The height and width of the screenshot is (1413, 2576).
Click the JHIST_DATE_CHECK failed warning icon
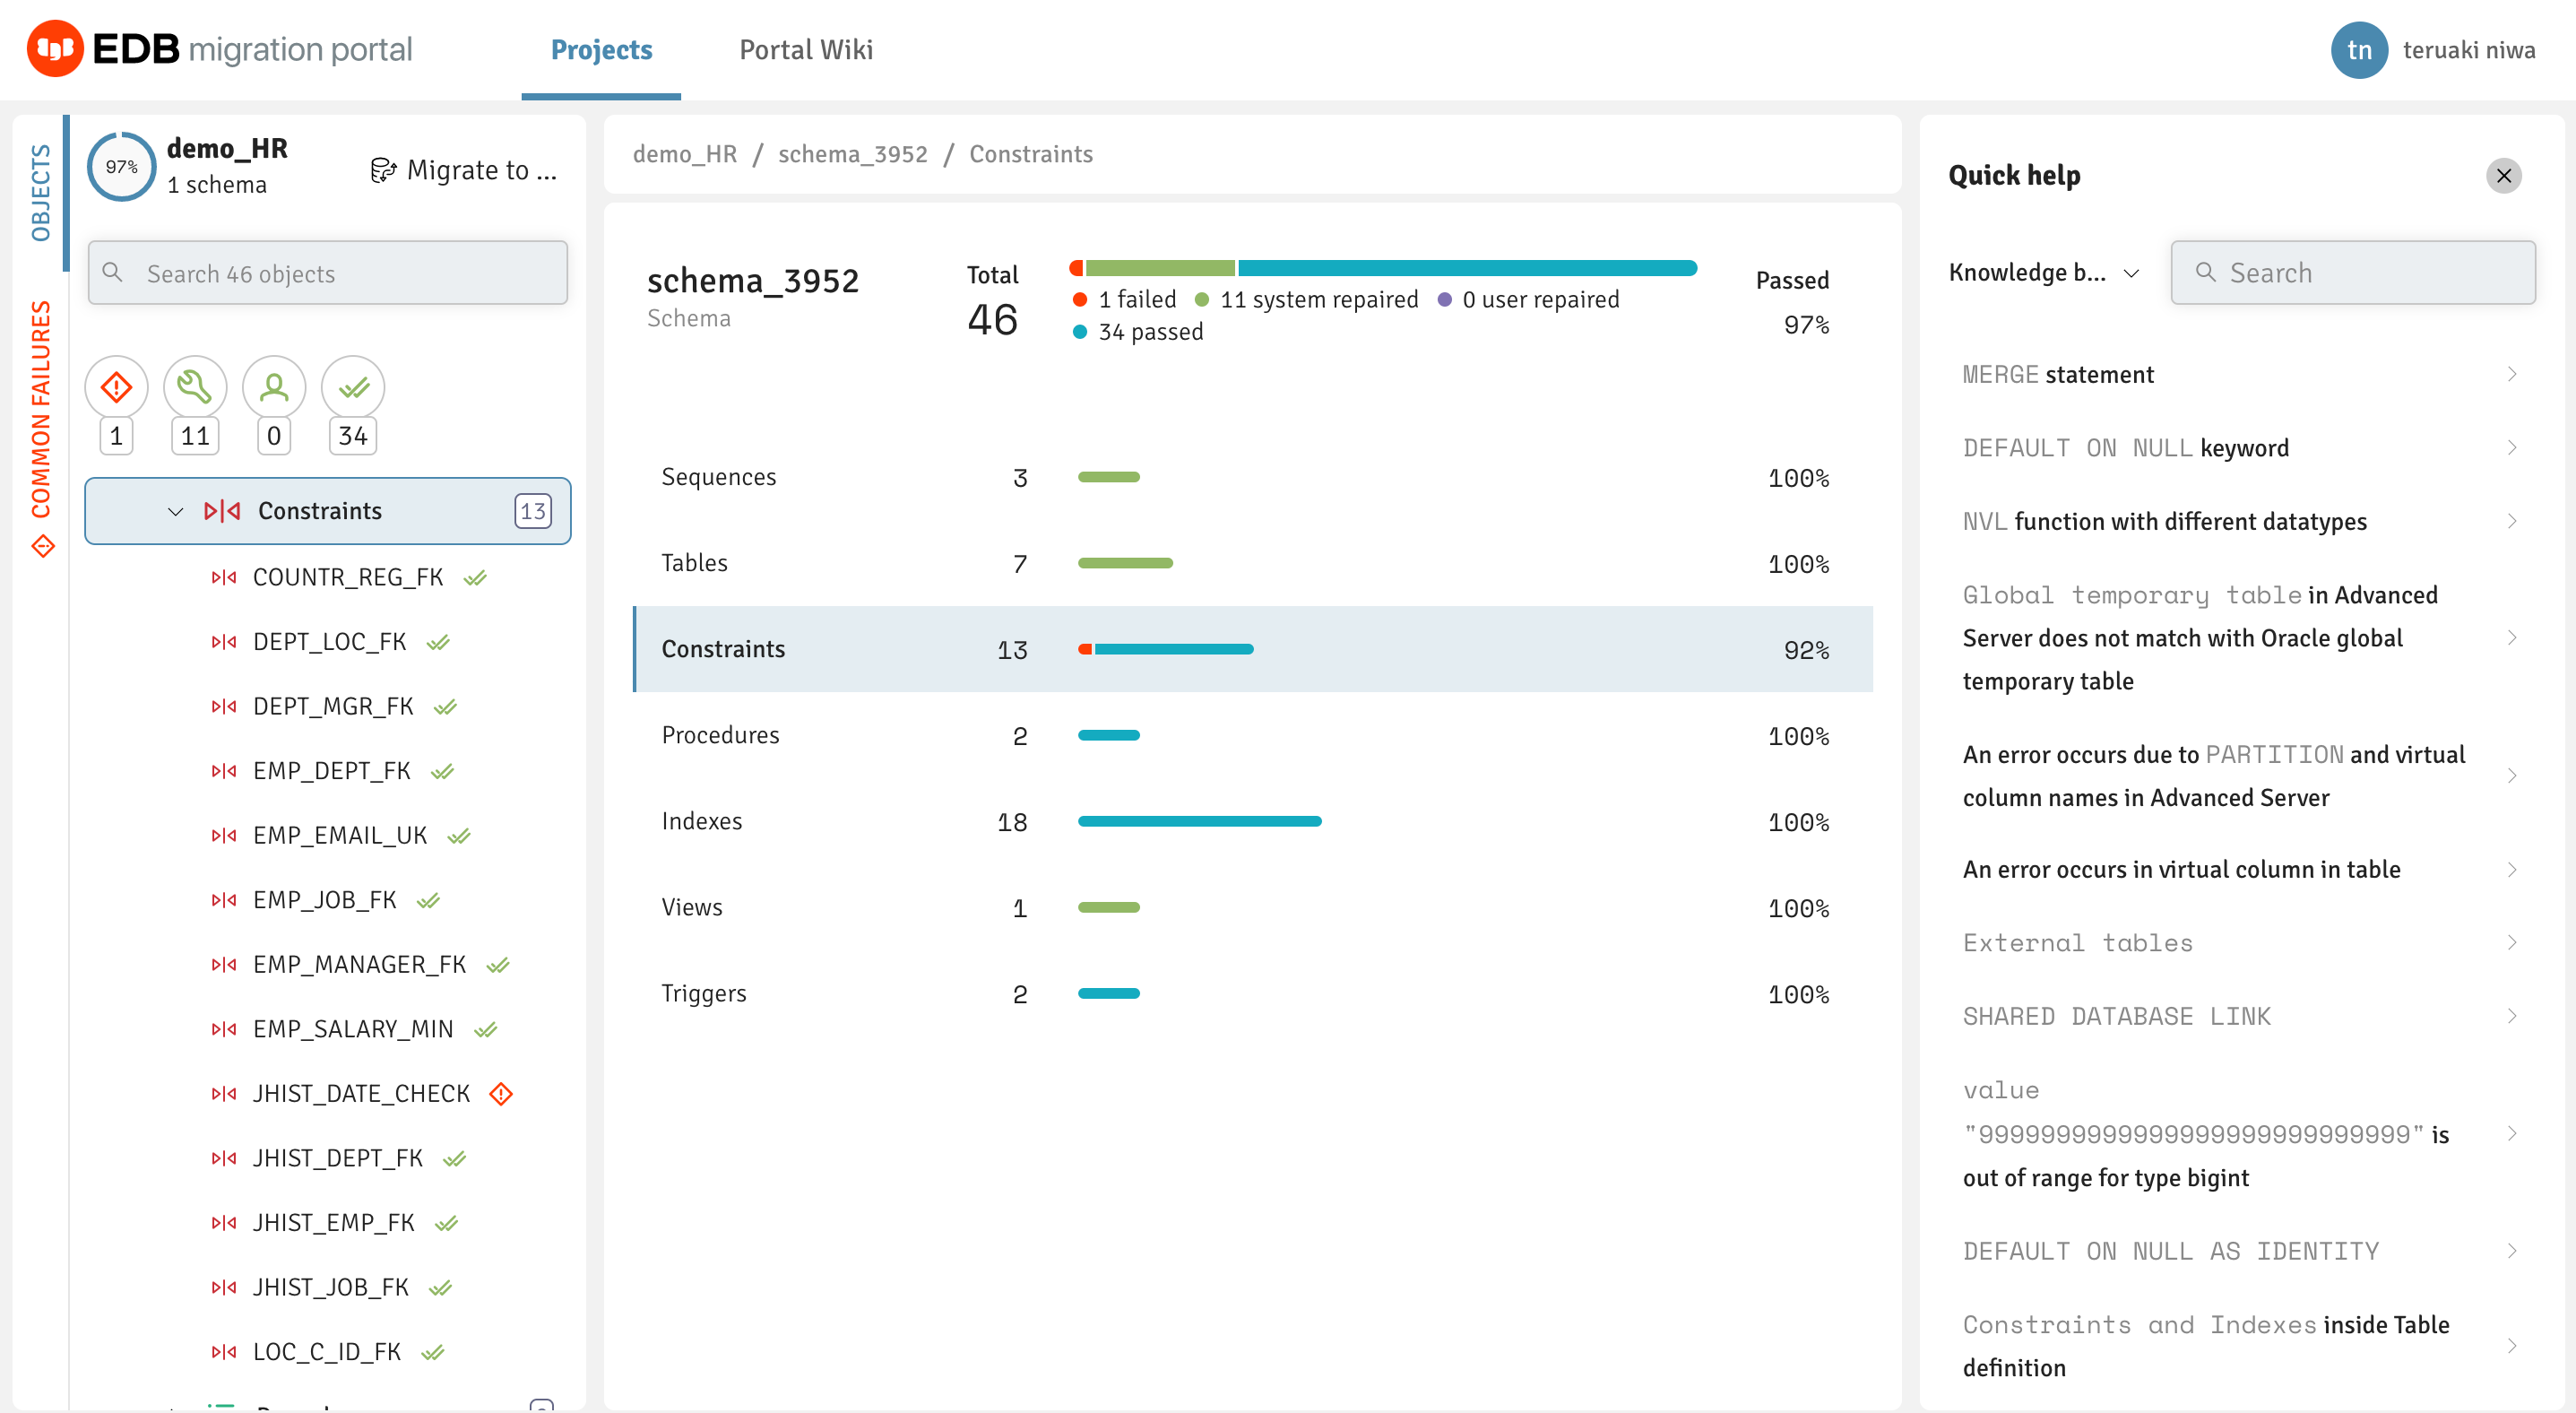[501, 1094]
